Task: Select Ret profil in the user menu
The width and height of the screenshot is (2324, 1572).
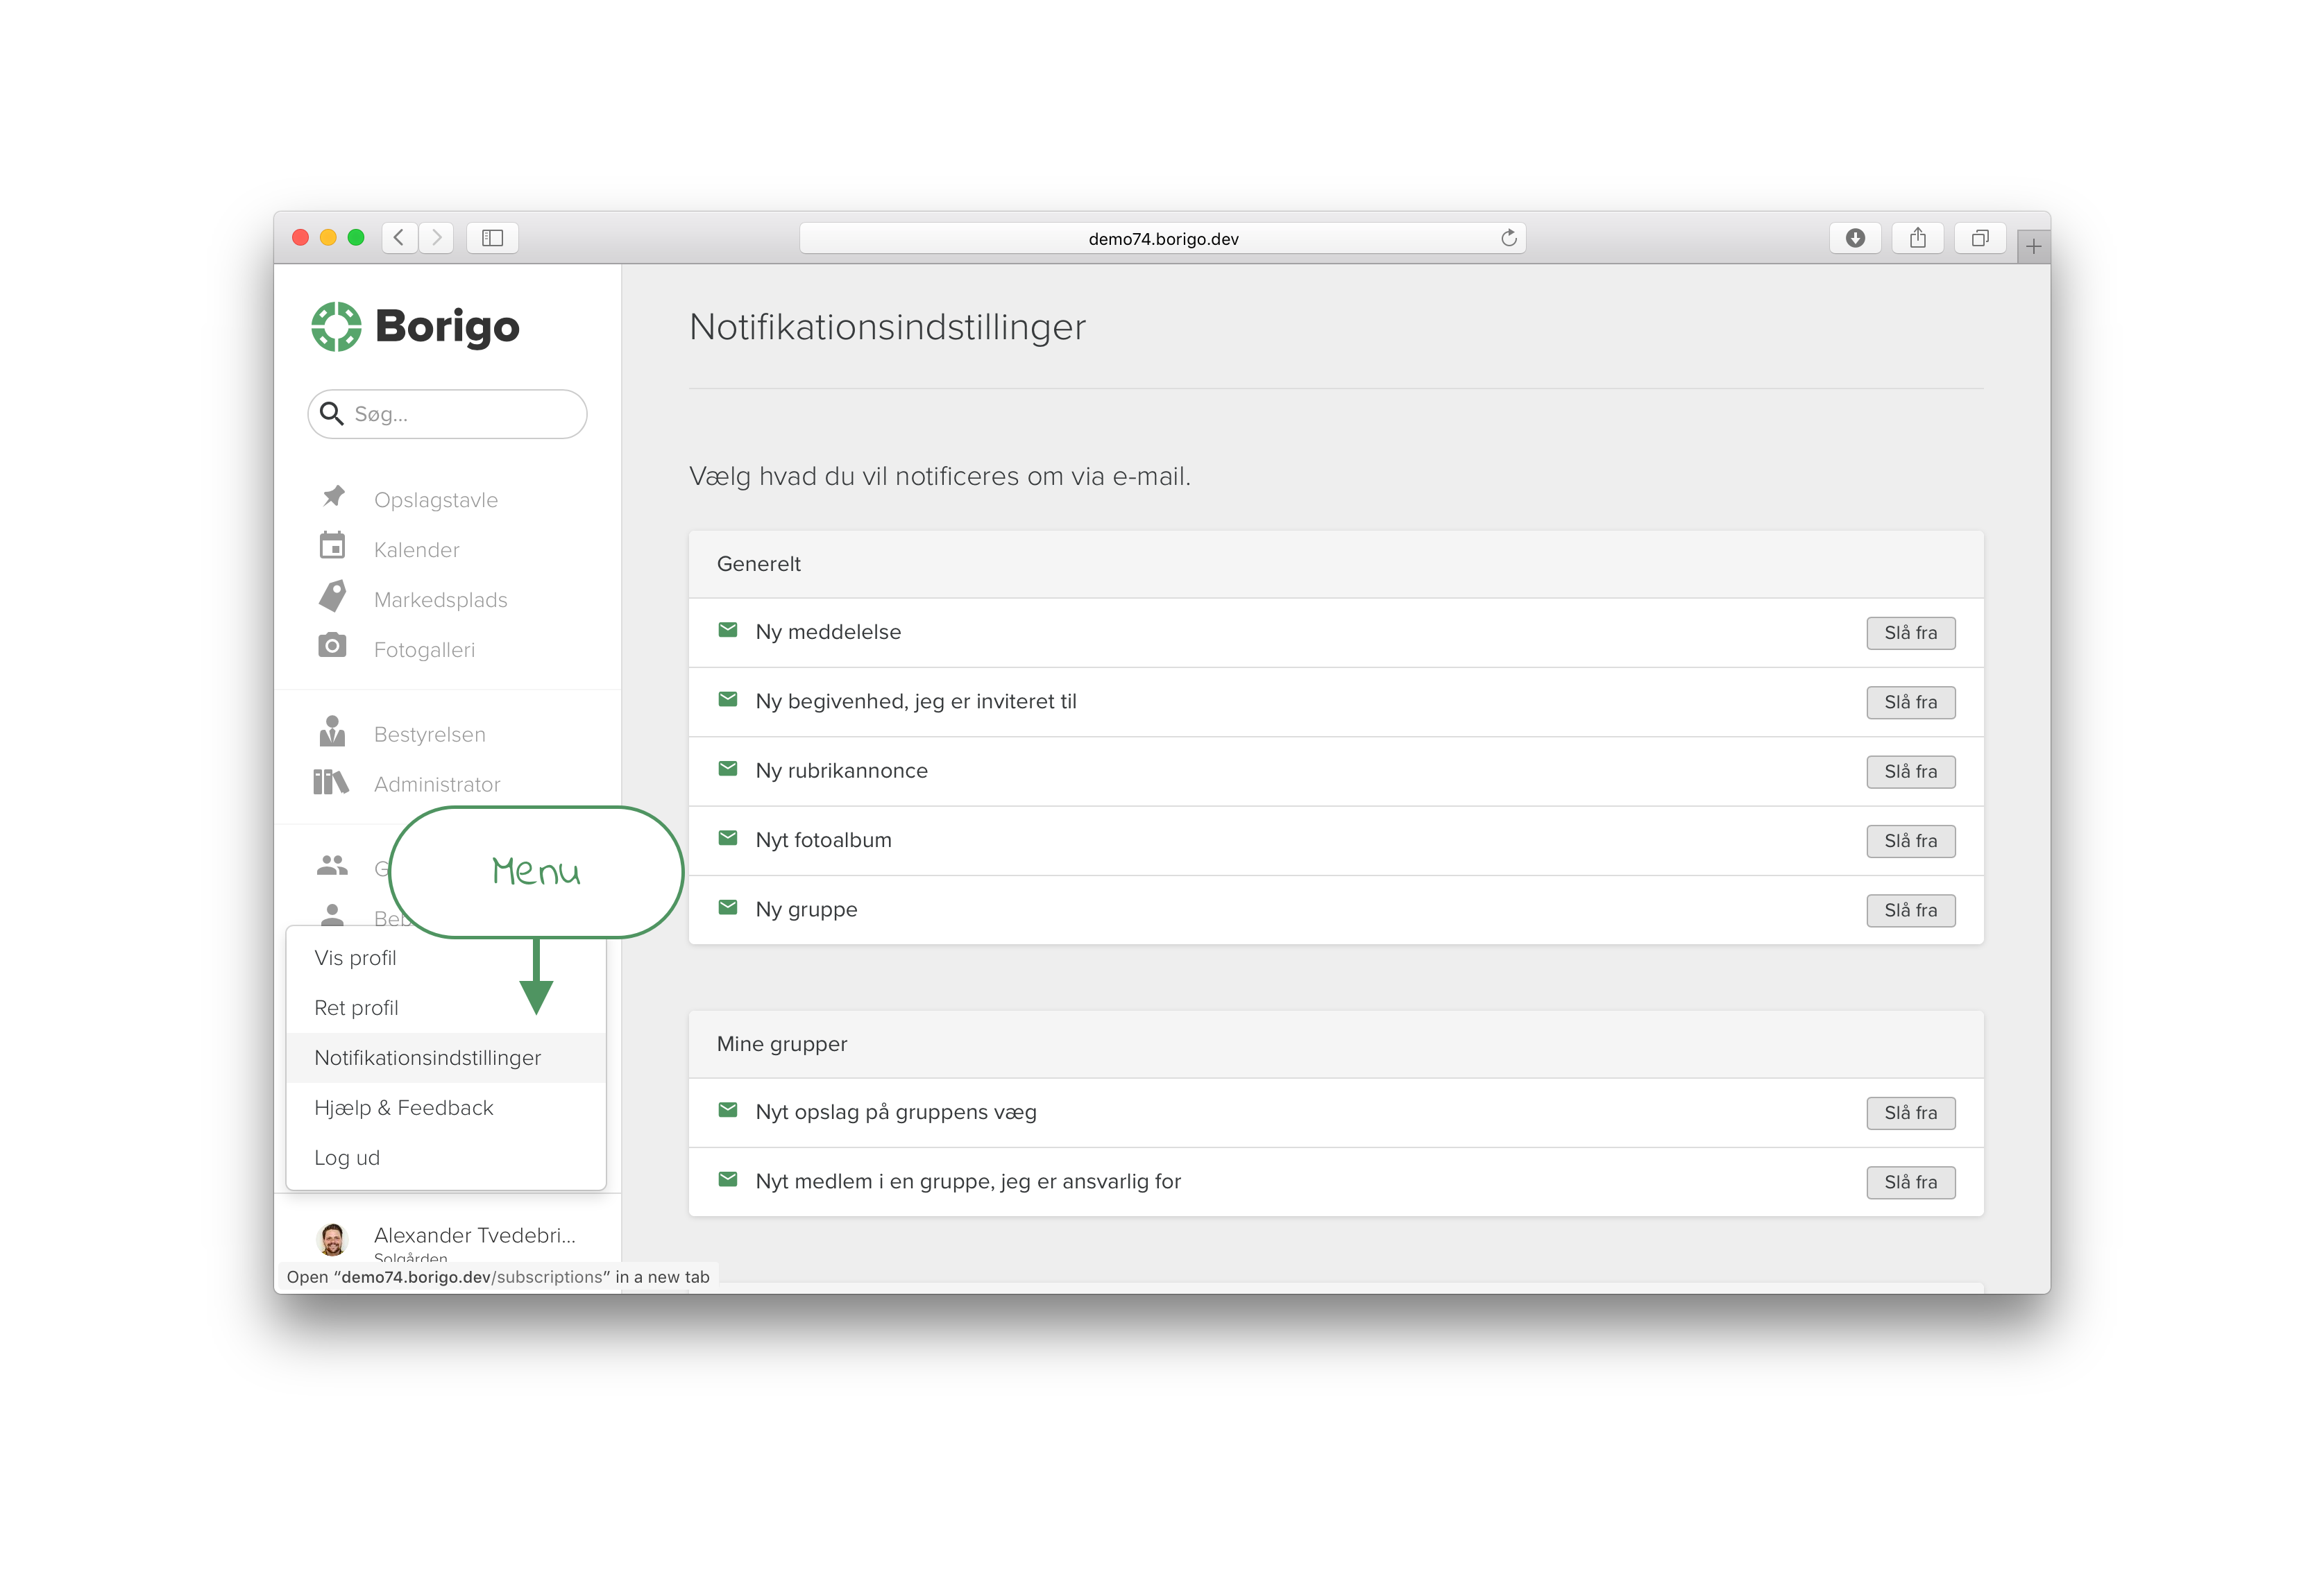Action: point(445,1008)
